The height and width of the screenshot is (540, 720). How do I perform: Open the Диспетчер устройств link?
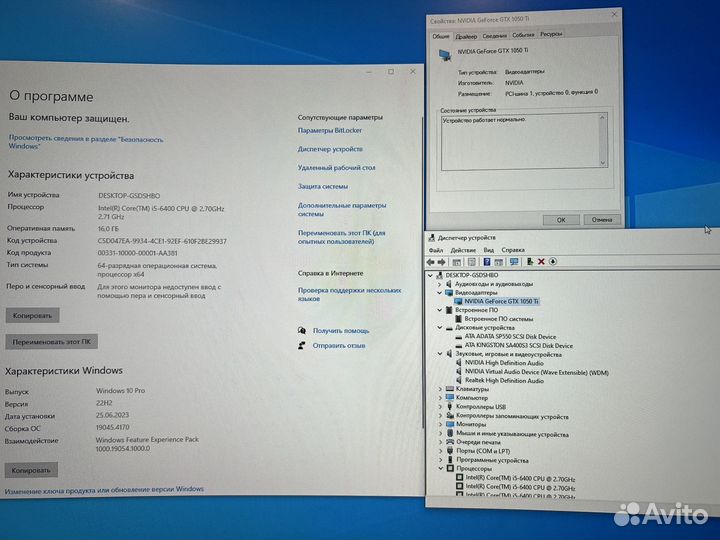click(x=323, y=149)
